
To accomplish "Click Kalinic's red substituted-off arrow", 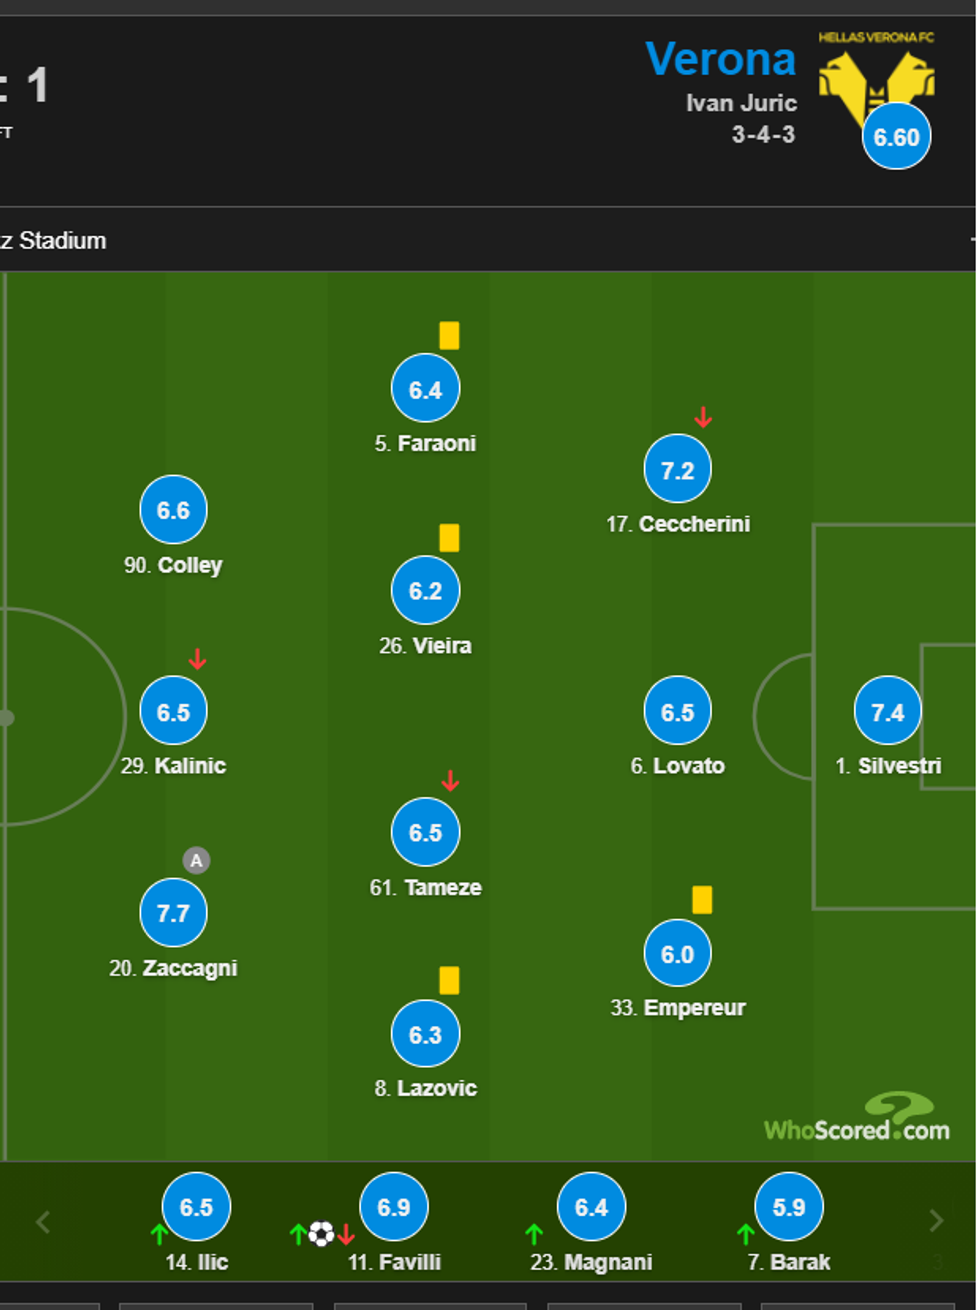I will point(197,659).
